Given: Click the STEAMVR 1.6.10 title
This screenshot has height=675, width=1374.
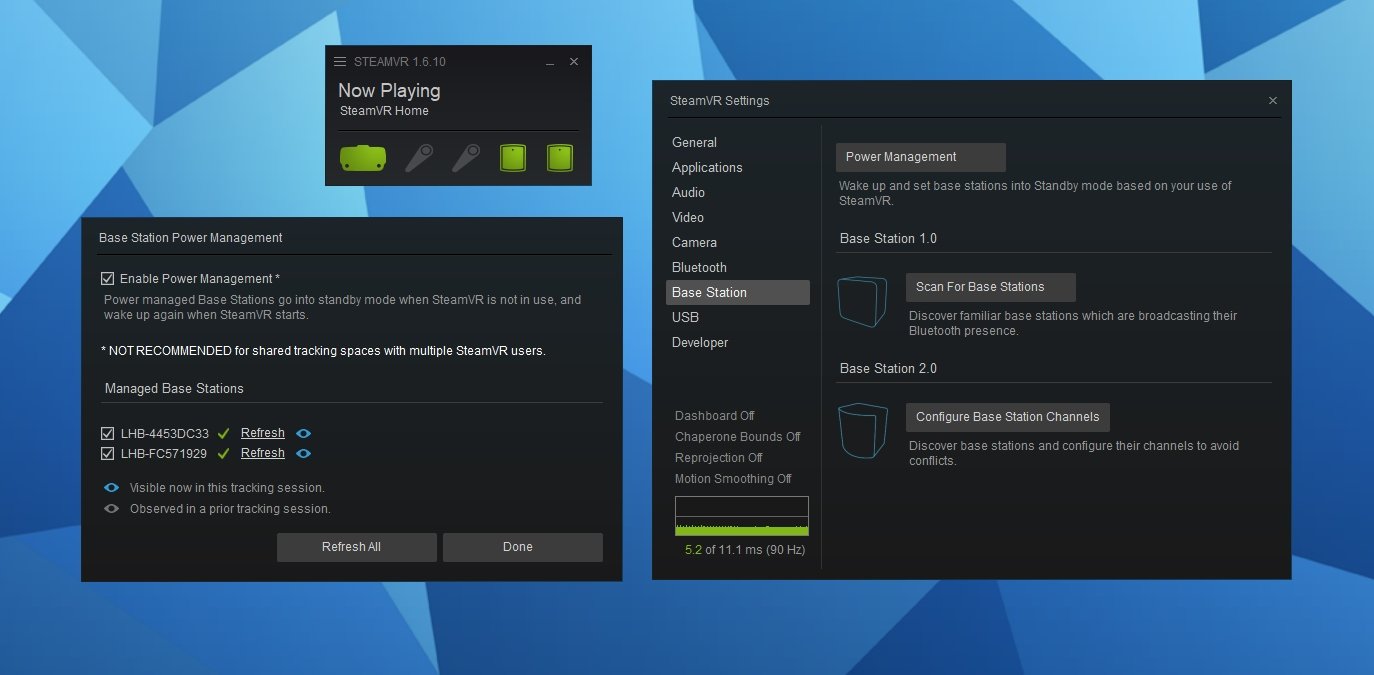Looking at the screenshot, I should pyautogui.click(x=400, y=62).
